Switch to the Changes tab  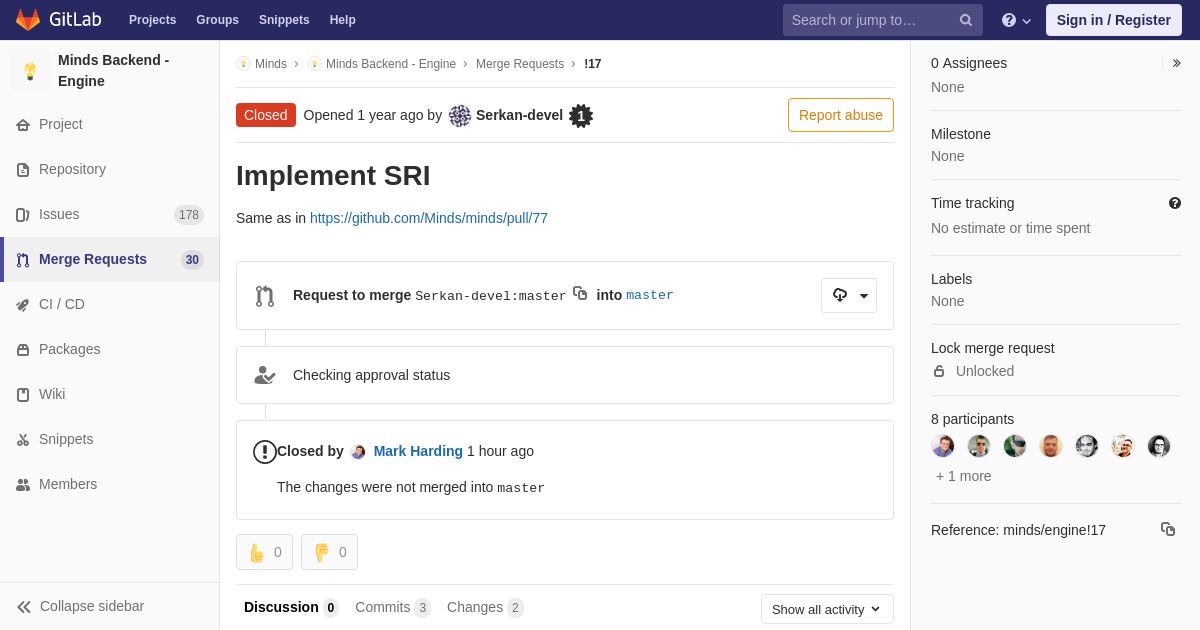click(x=485, y=607)
